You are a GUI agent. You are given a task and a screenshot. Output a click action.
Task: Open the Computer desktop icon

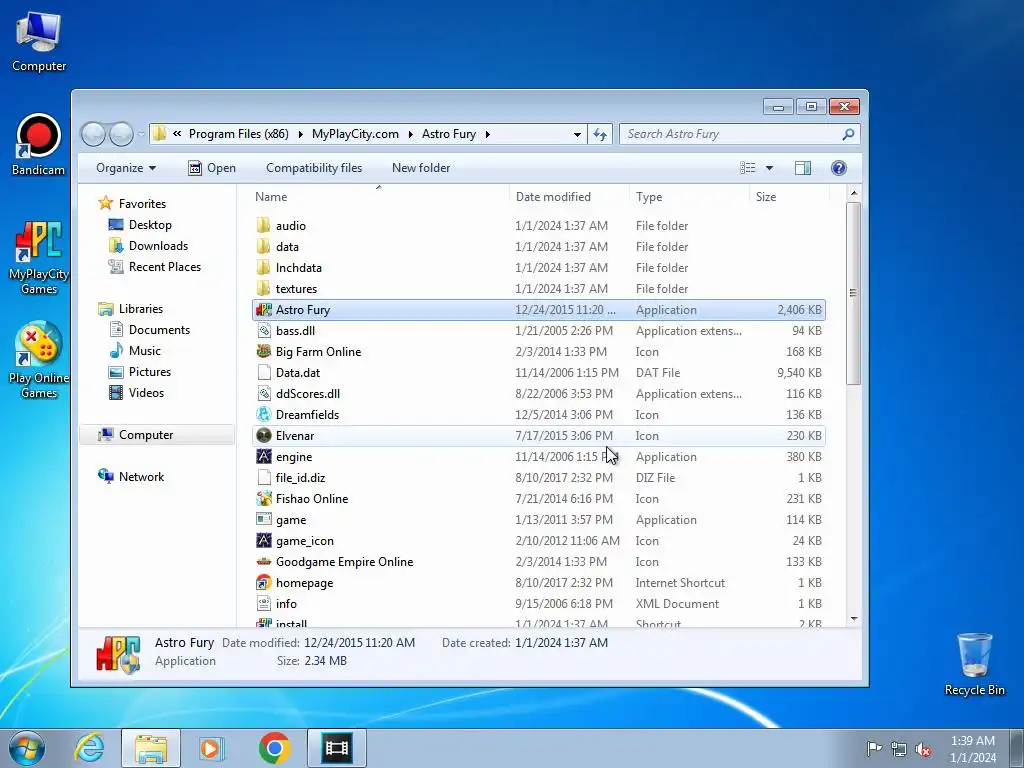pos(39,41)
